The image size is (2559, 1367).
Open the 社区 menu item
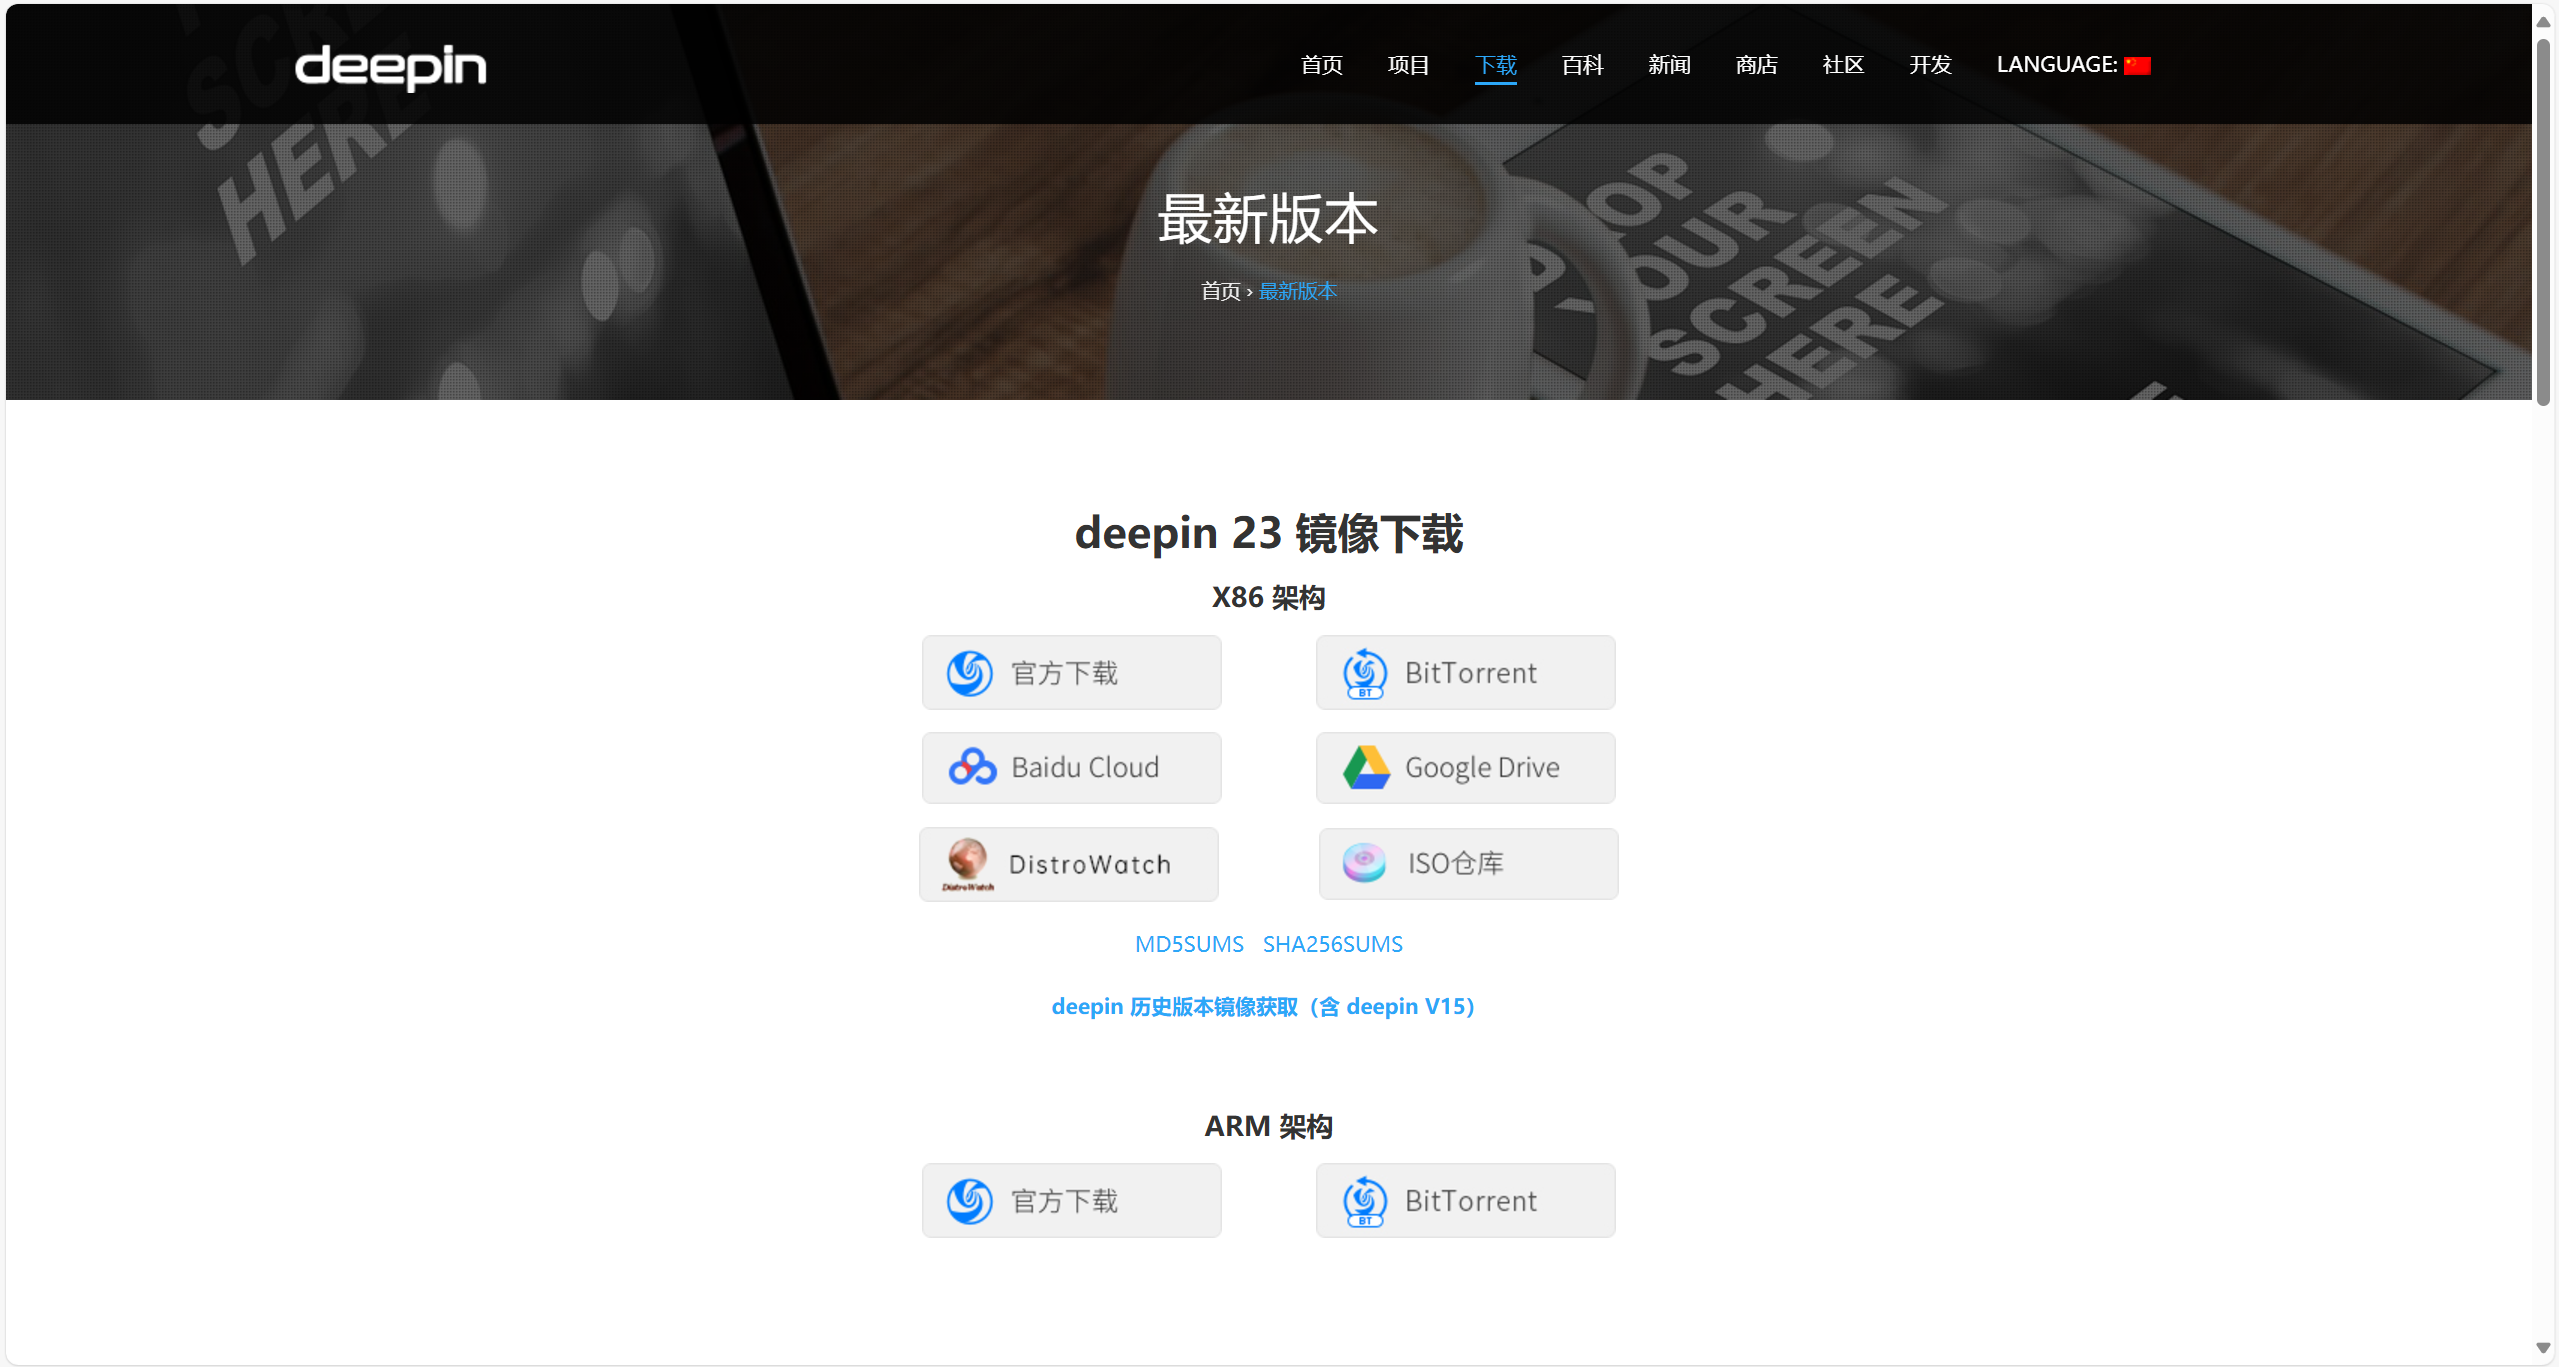point(1844,65)
